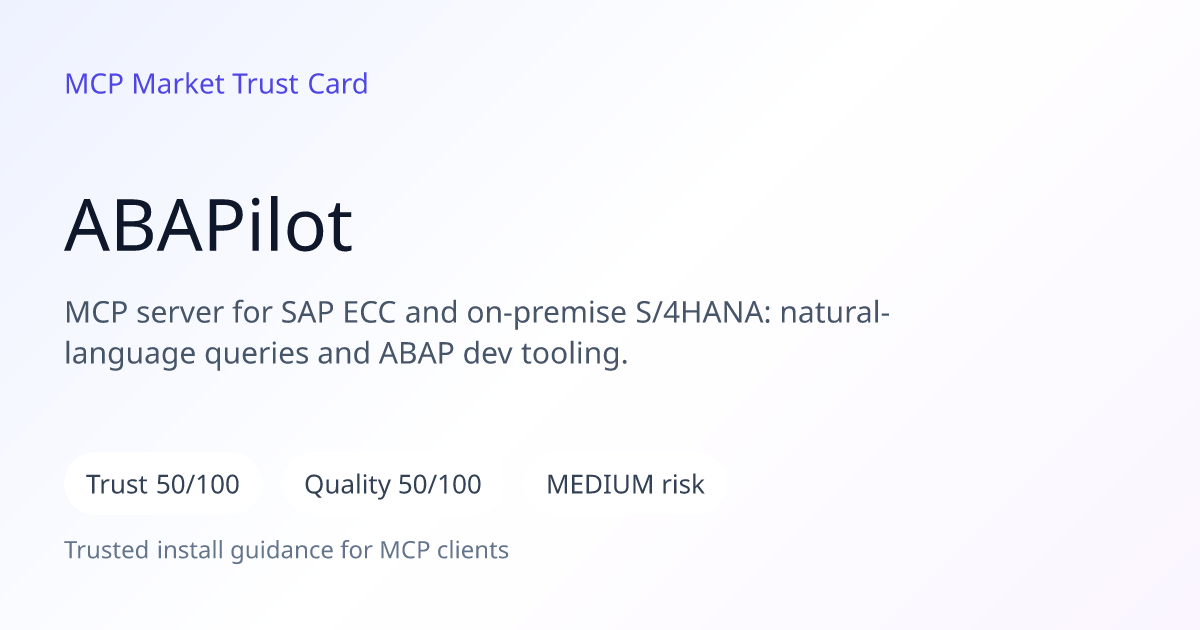Click the word "risk" in the last badge
This screenshot has height=630, width=1200.
pos(683,485)
